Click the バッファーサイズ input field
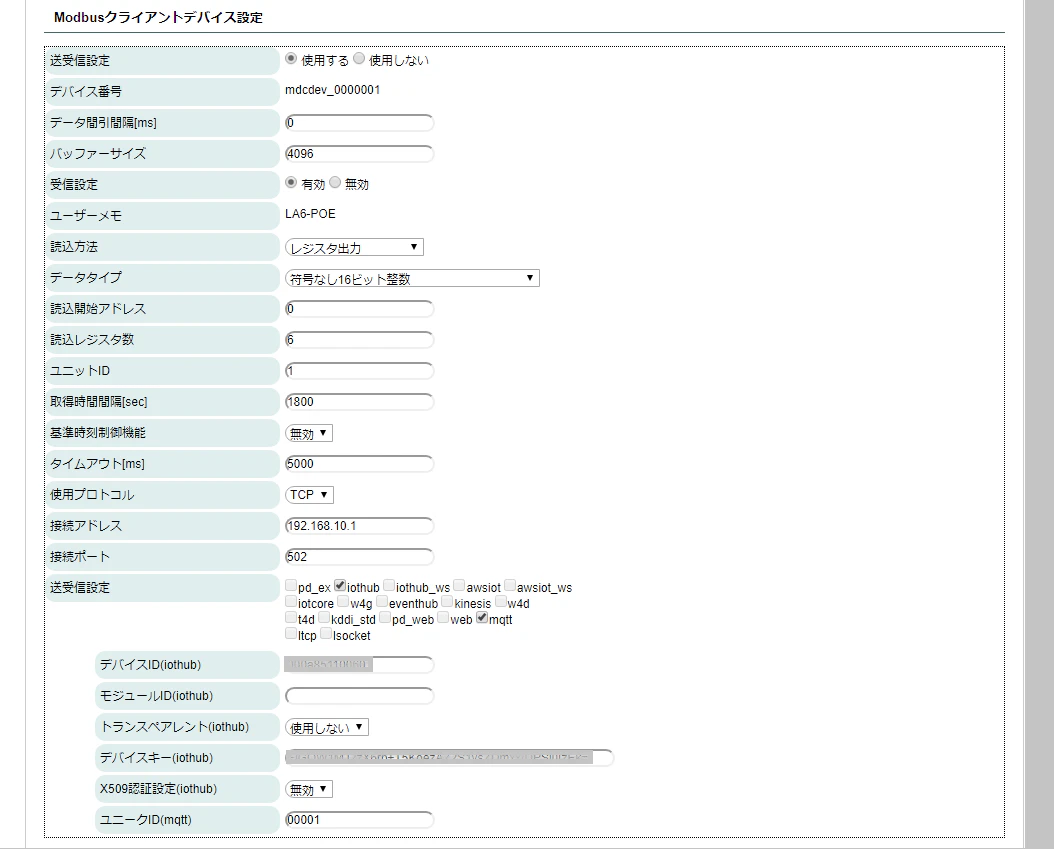Image resolution: width=1054 pixels, height=849 pixels. 360,154
